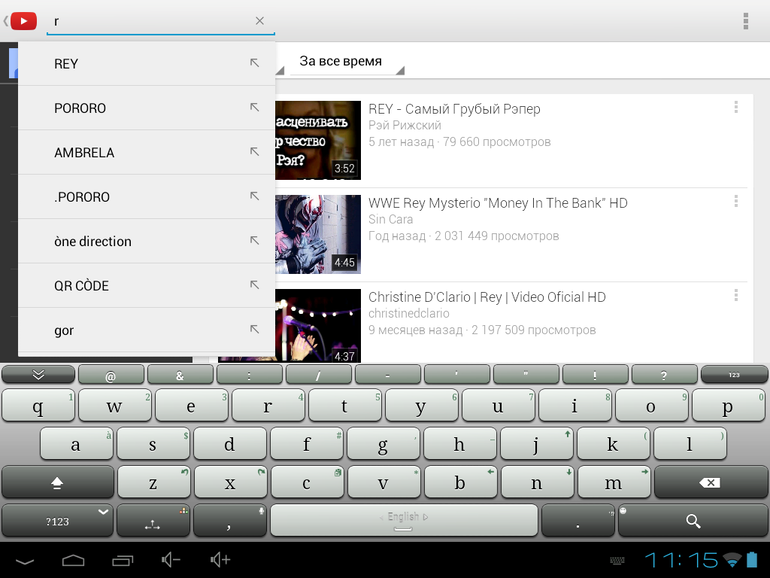Choose the QR CÒDE suggestion

82,285
